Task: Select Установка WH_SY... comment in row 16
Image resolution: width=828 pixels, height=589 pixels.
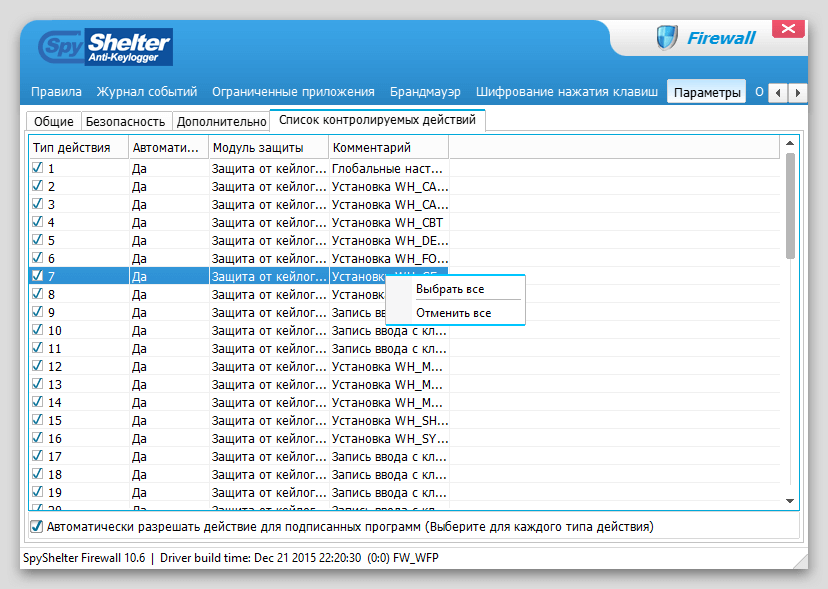Action: pyautogui.click(x=390, y=438)
